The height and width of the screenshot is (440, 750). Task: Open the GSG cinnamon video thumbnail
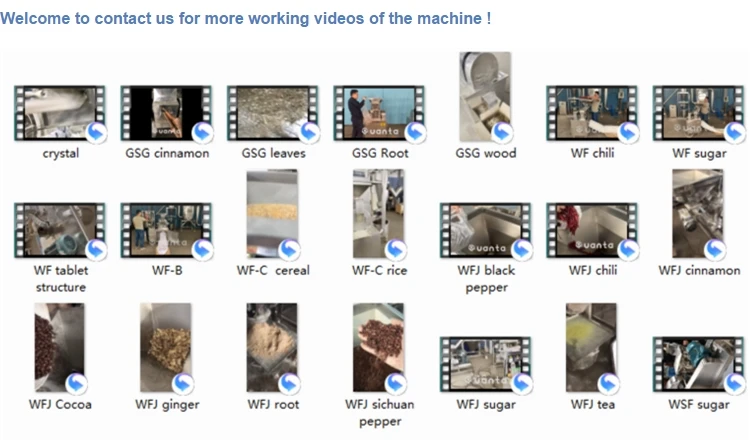click(166, 113)
